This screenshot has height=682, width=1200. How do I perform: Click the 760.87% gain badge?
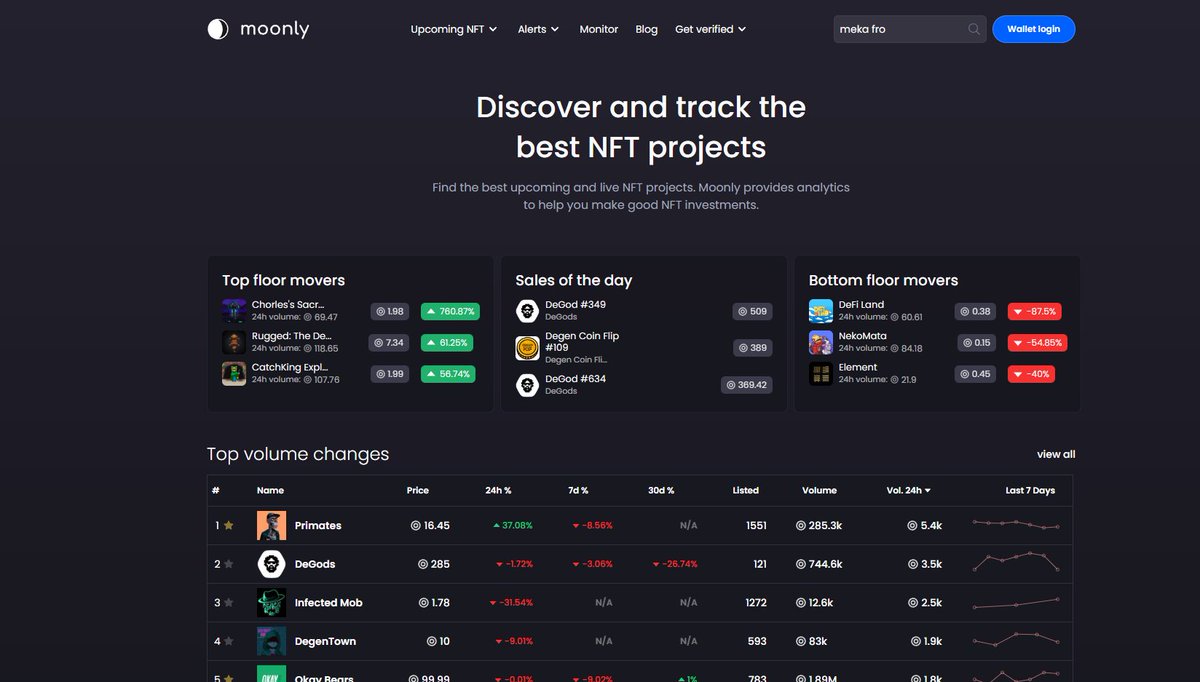point(450,311)
